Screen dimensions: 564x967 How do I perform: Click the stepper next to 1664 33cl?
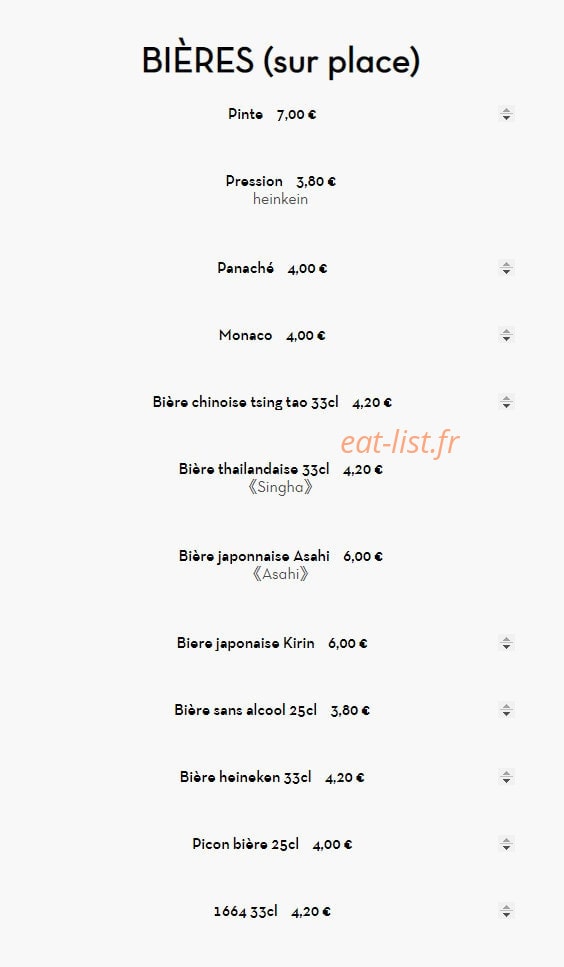506,911
